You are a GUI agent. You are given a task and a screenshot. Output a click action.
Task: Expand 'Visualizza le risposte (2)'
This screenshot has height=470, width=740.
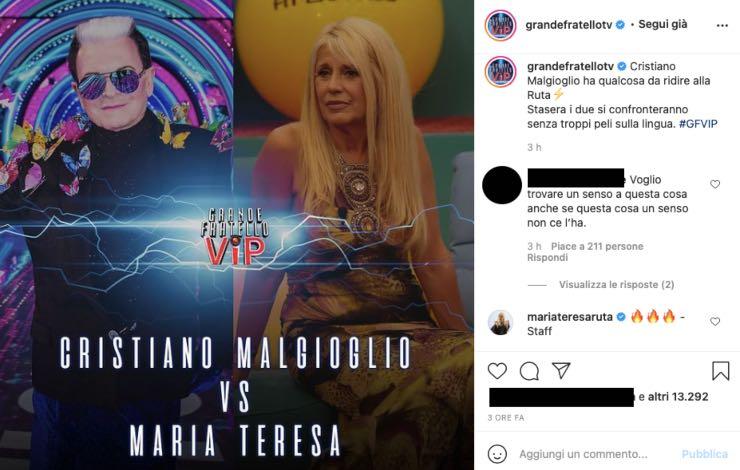click(616, 285)
